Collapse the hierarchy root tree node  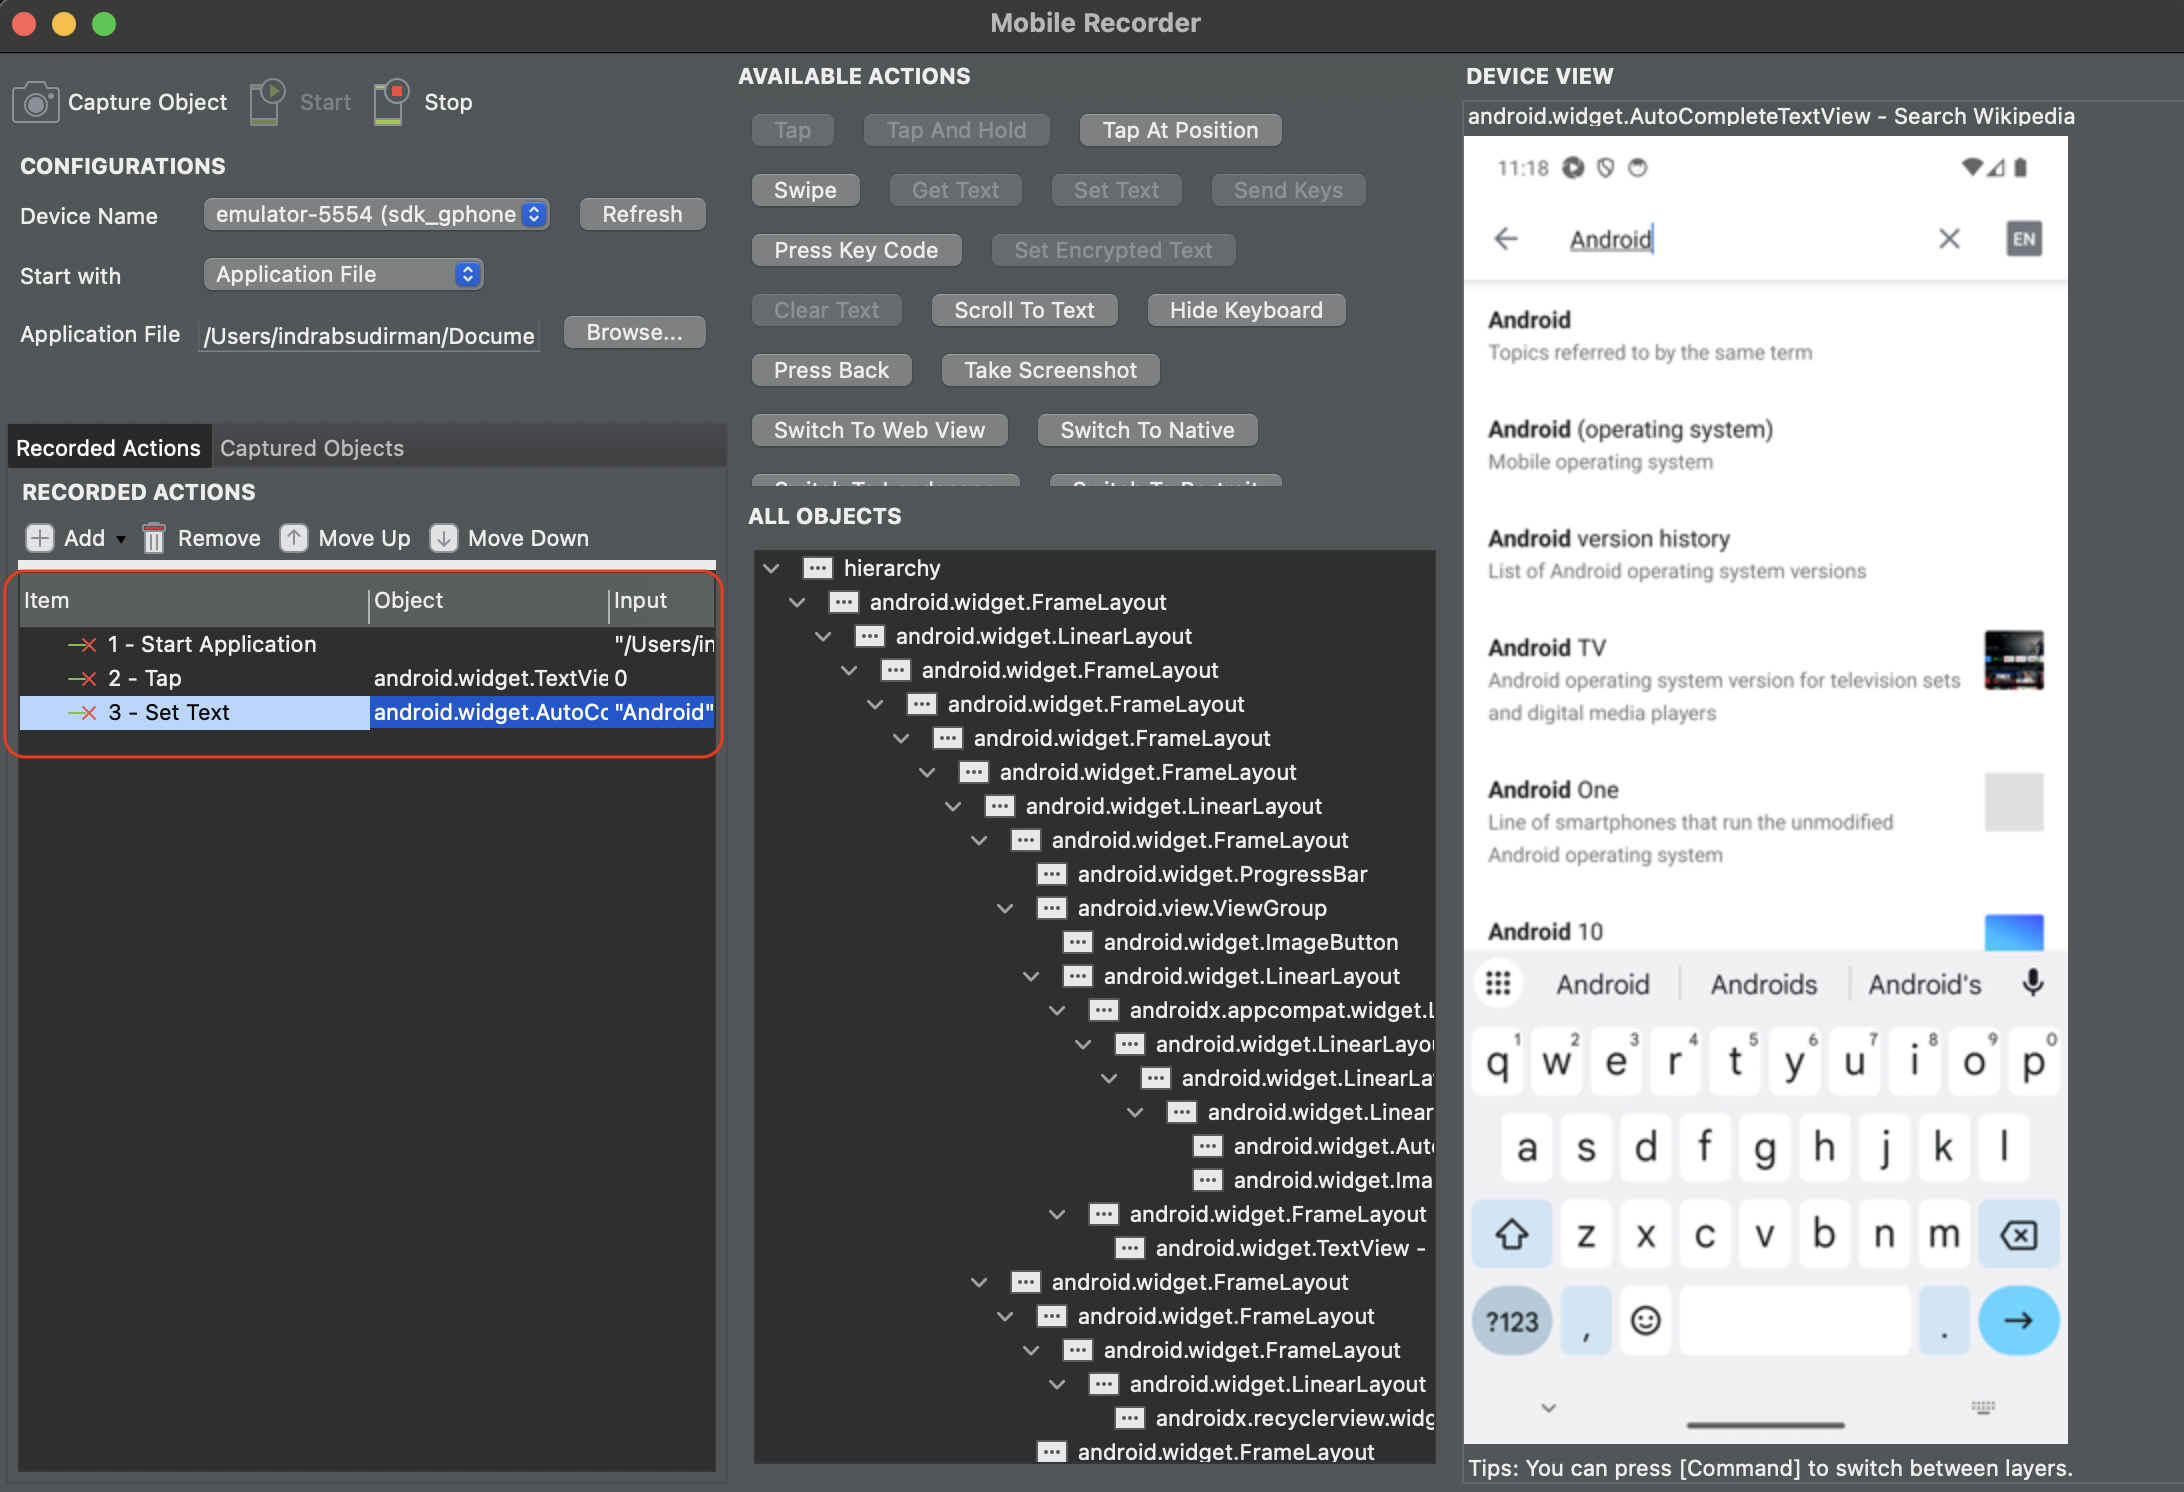point(771,568)
